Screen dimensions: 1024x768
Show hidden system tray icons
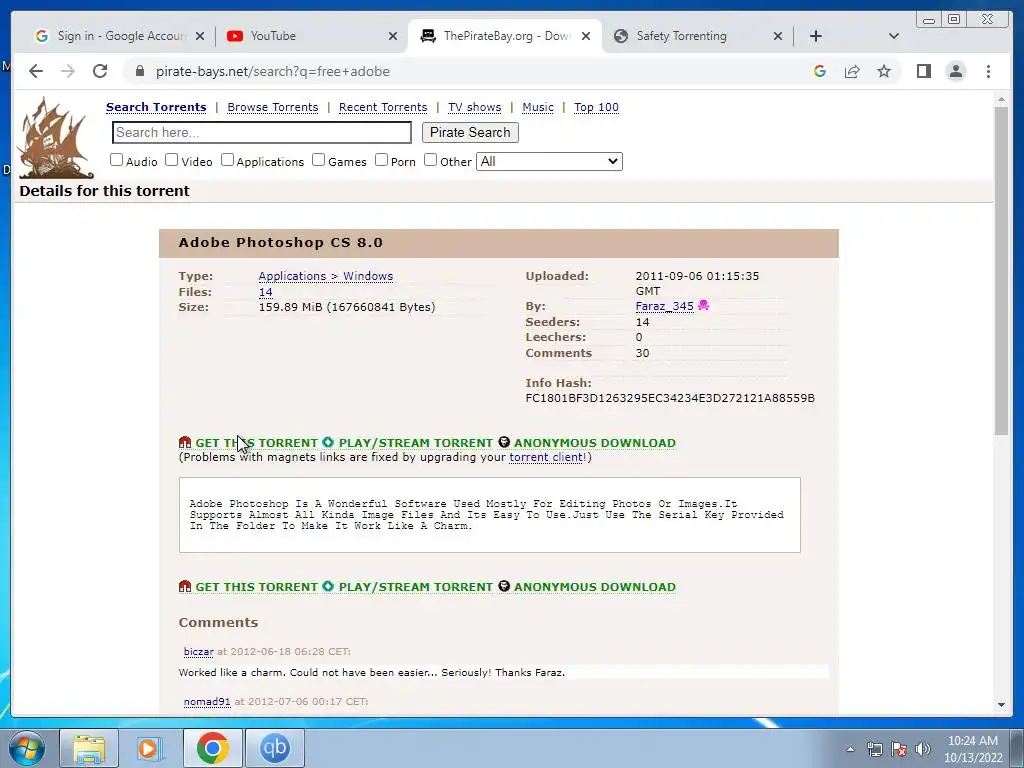(850, 749)
